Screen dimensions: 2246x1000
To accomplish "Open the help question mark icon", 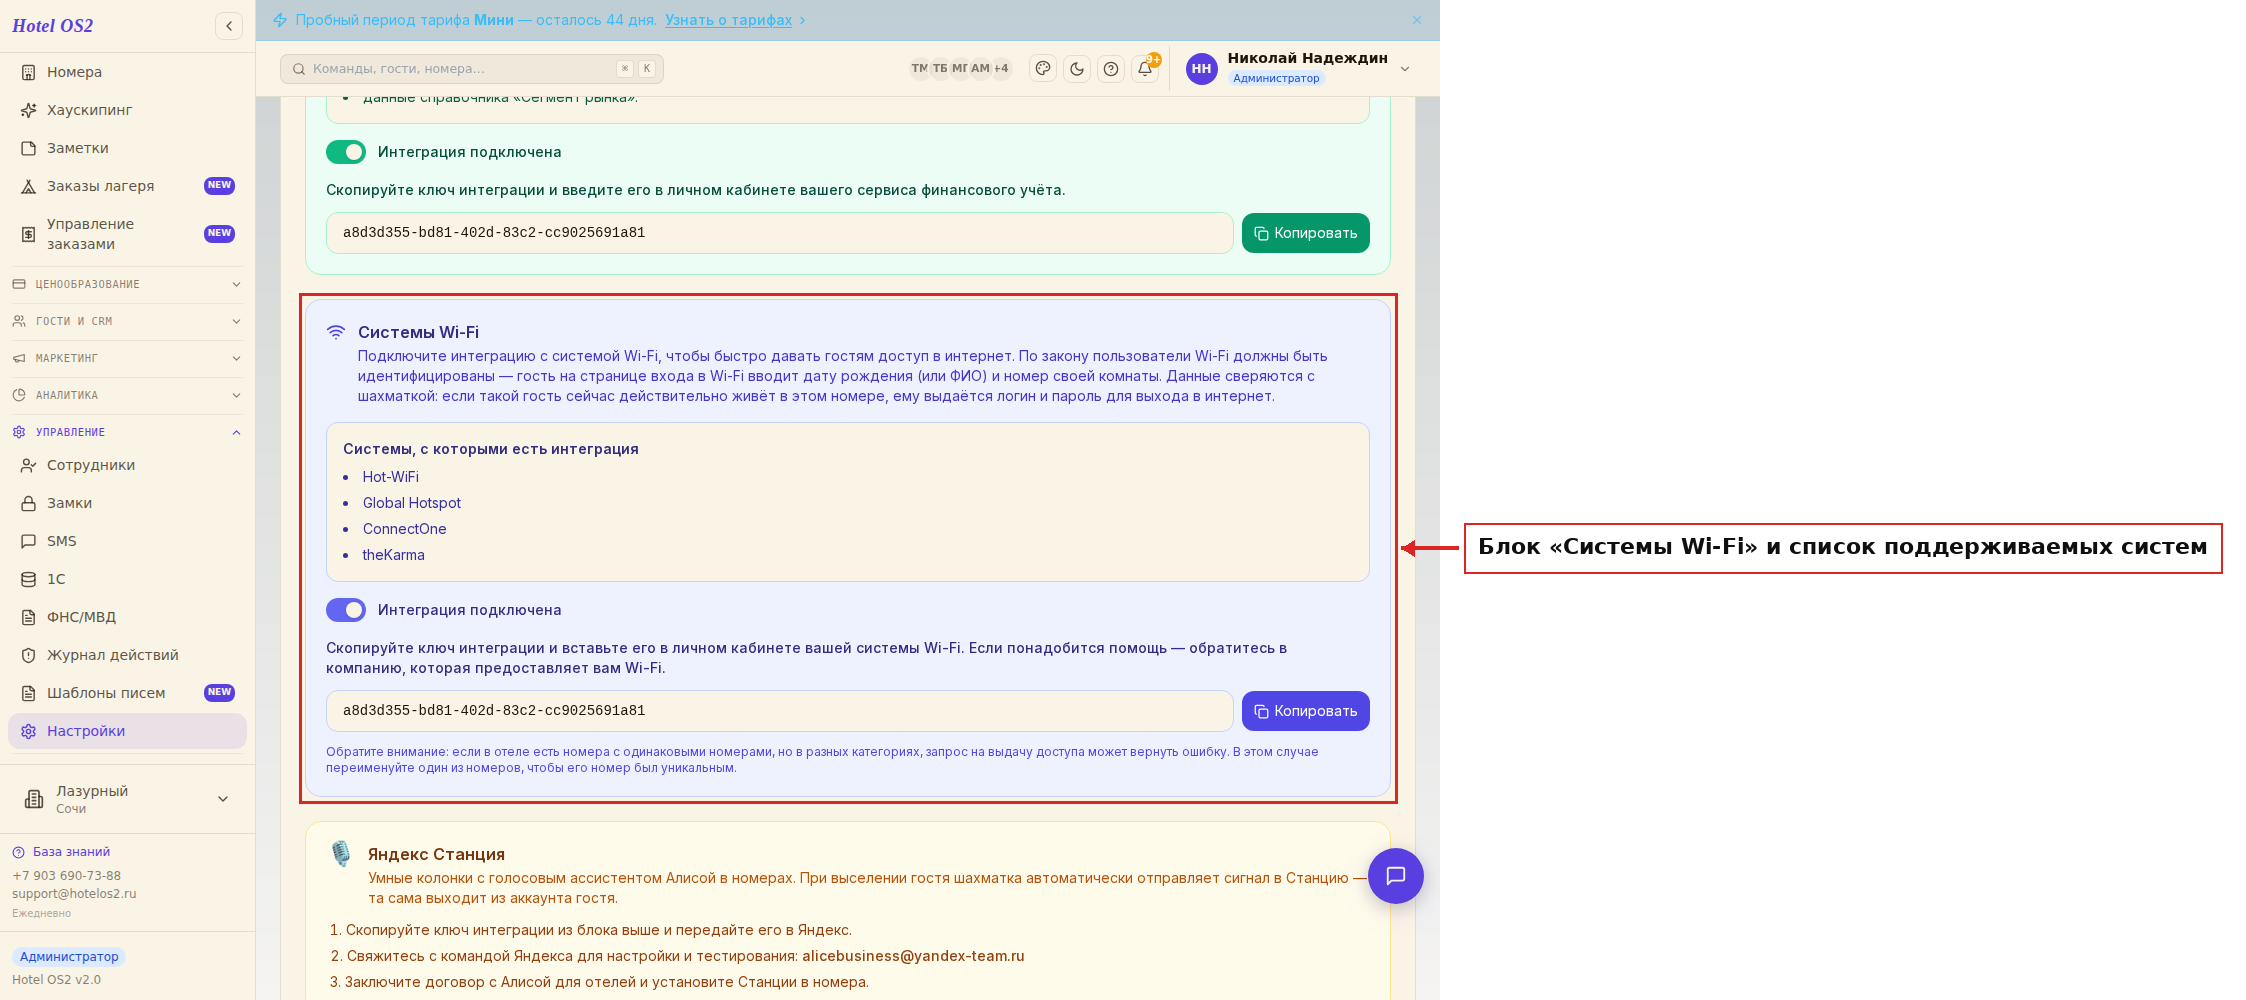I will point(1111,69).
